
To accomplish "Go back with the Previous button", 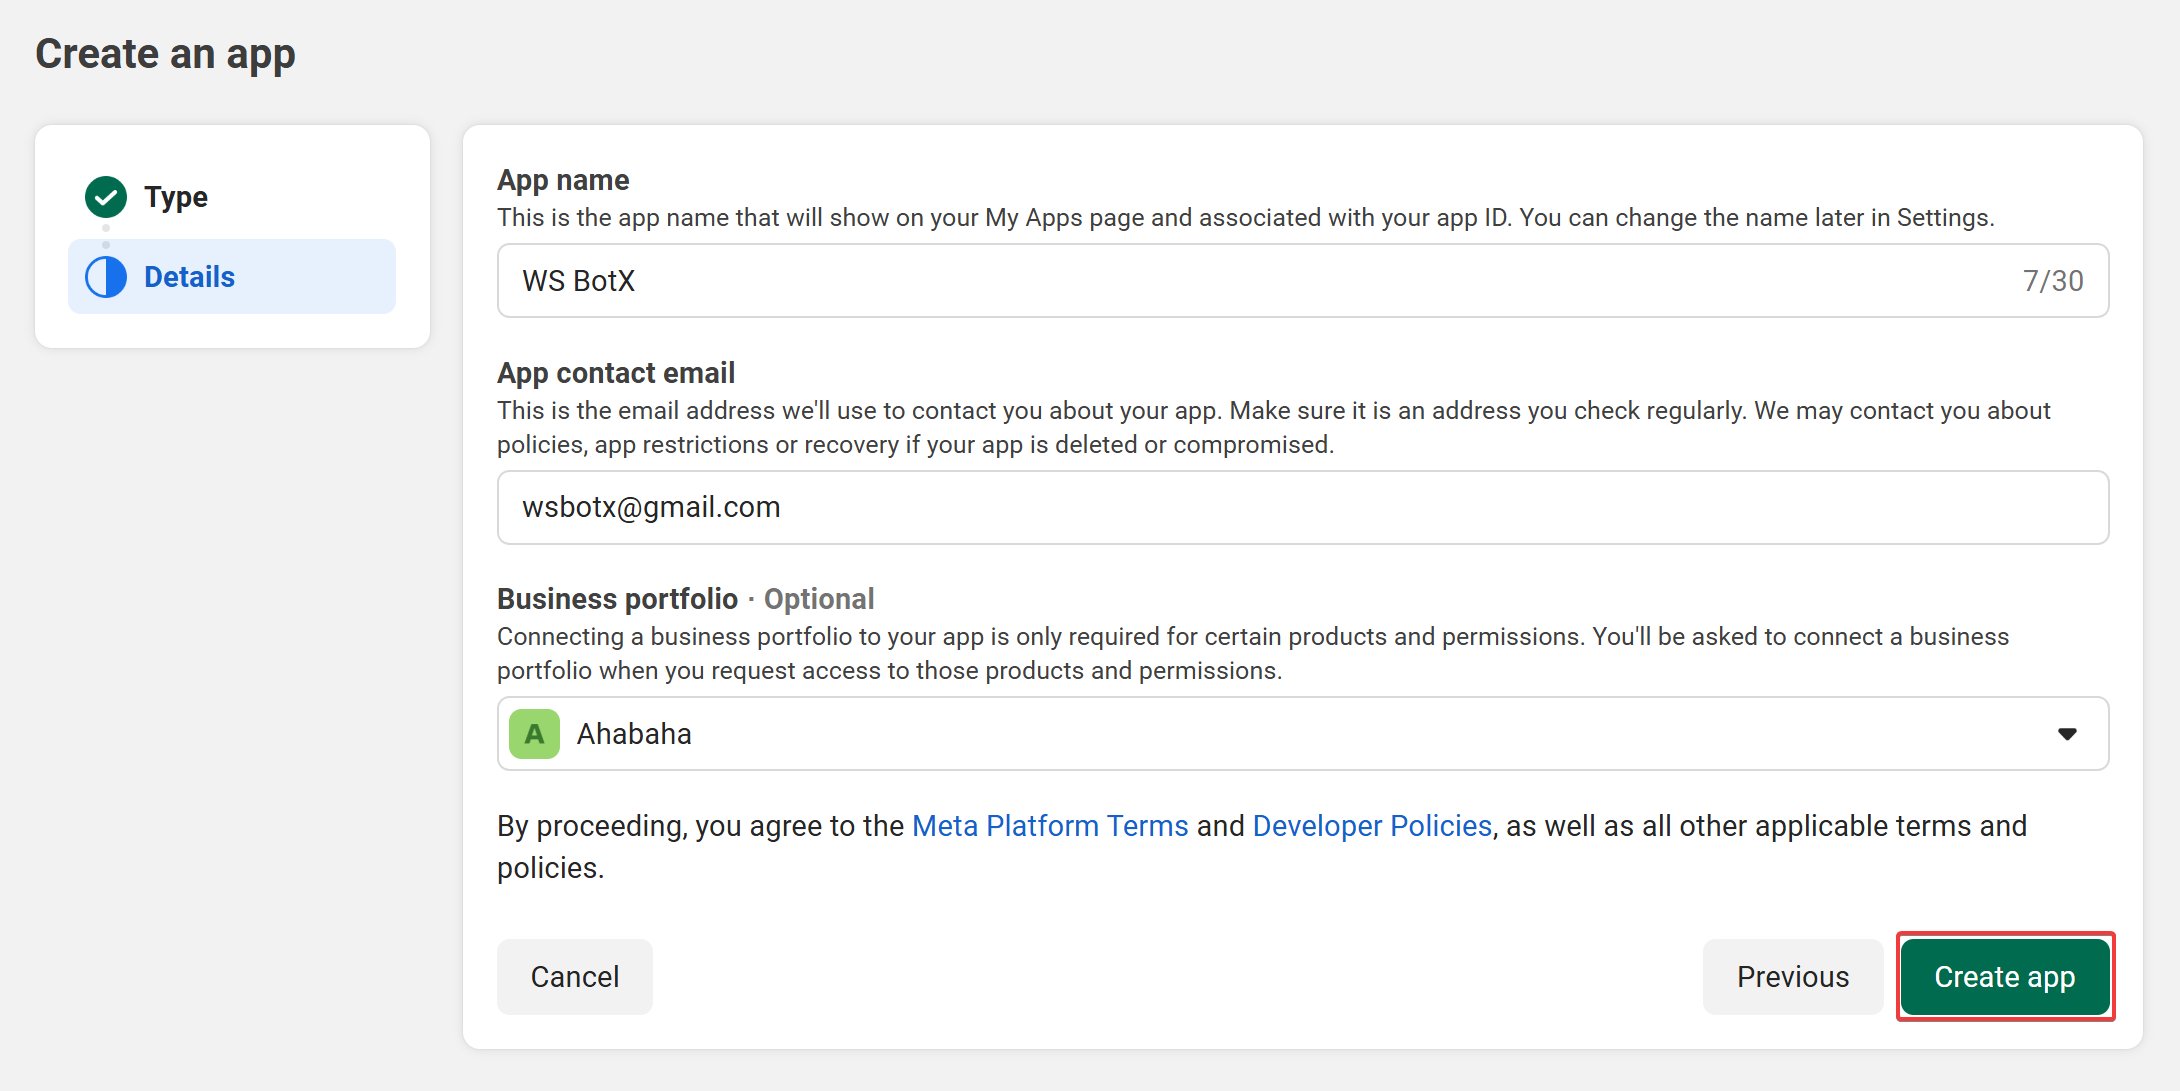I will [1793, 977].
